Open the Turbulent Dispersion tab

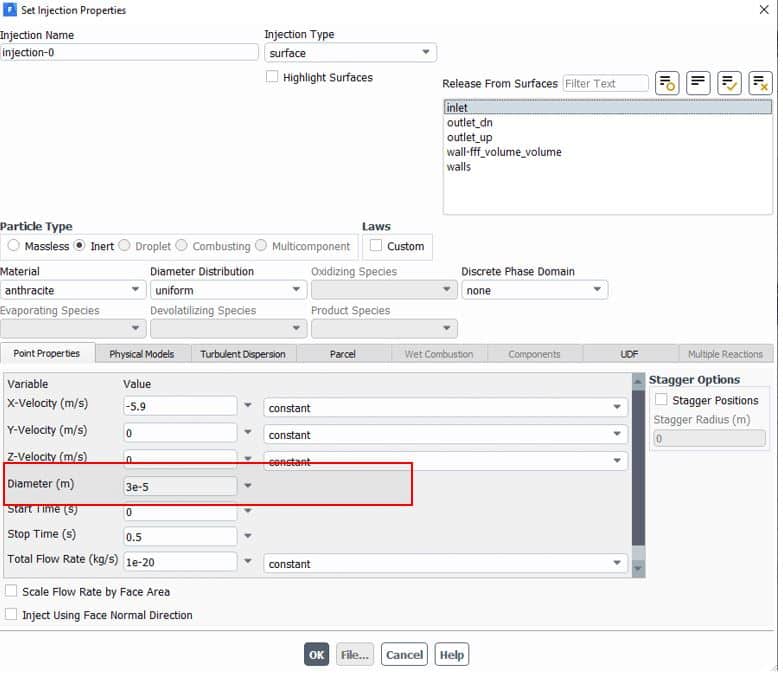[242, 354]
